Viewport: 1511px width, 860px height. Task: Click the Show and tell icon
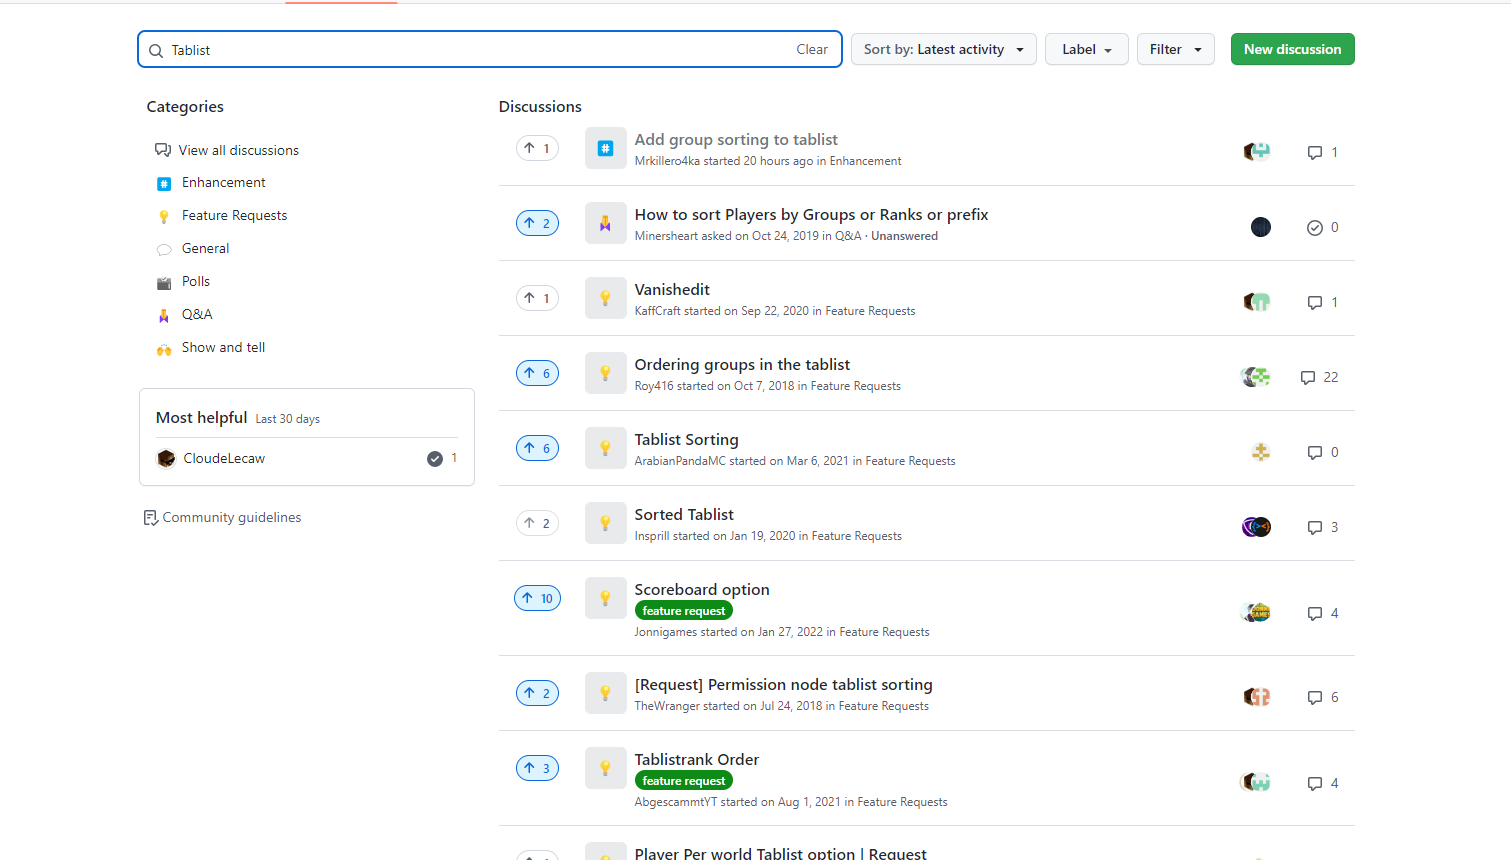pyautogui.click(x=164, y=347)
